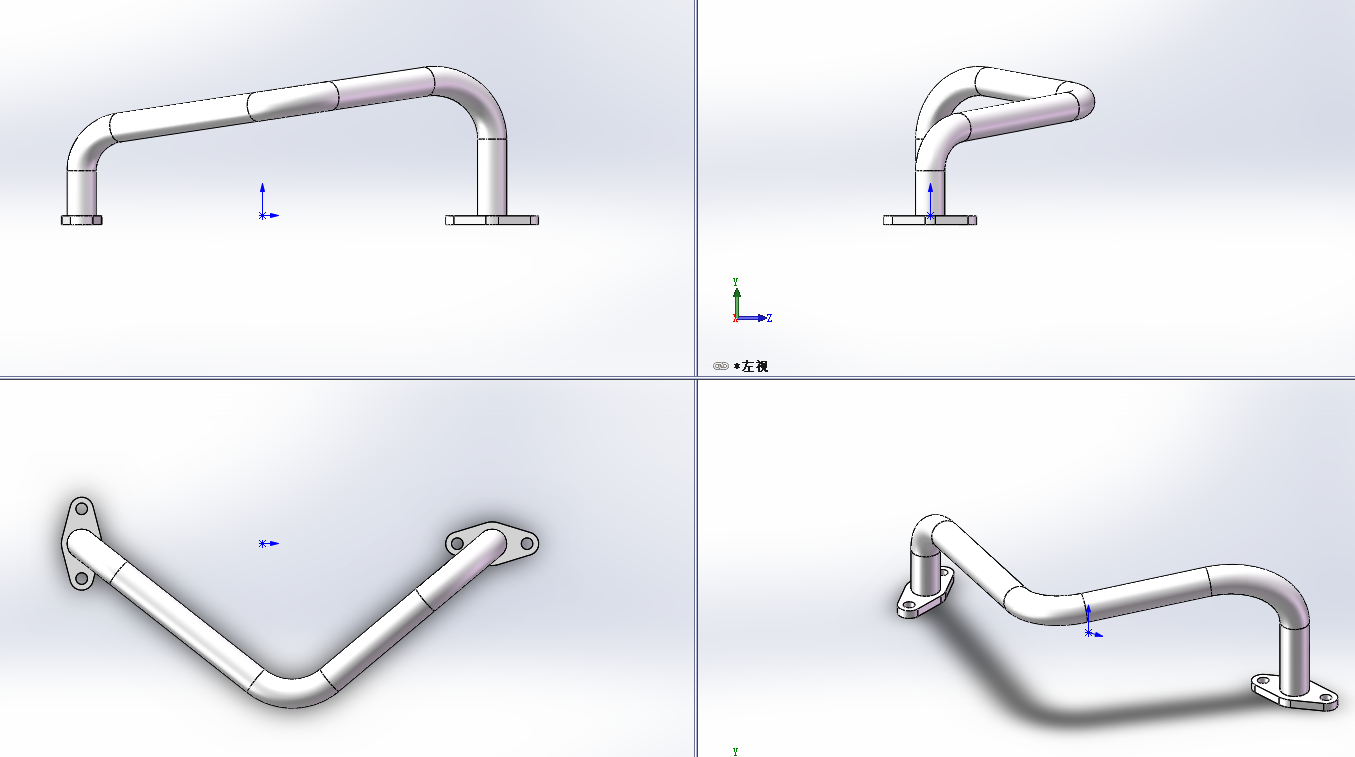This screenshot has width=1355, height=757.
Task: Select the origin marker in the isometric view
Action: 1088,632
